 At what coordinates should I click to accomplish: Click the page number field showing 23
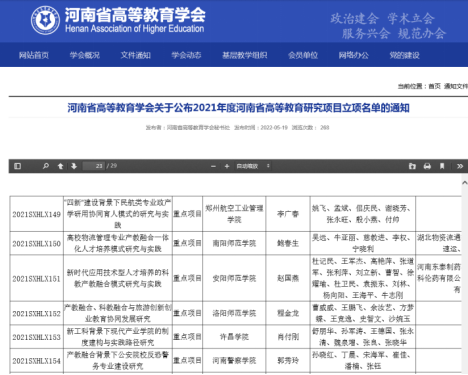(94, 166)
